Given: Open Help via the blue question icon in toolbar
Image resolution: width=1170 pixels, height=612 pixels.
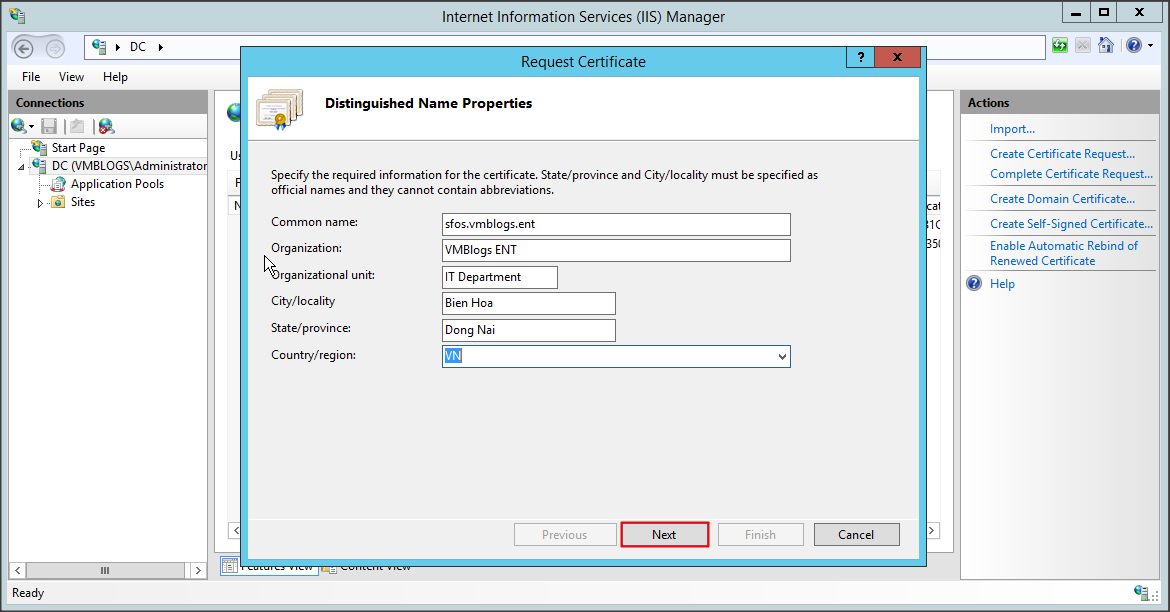Looking at the screenshot, I should [x=1133, y=46].
